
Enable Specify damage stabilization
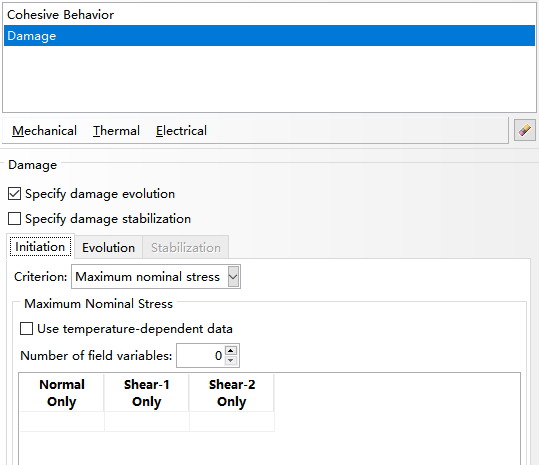(x=14, y=219)
